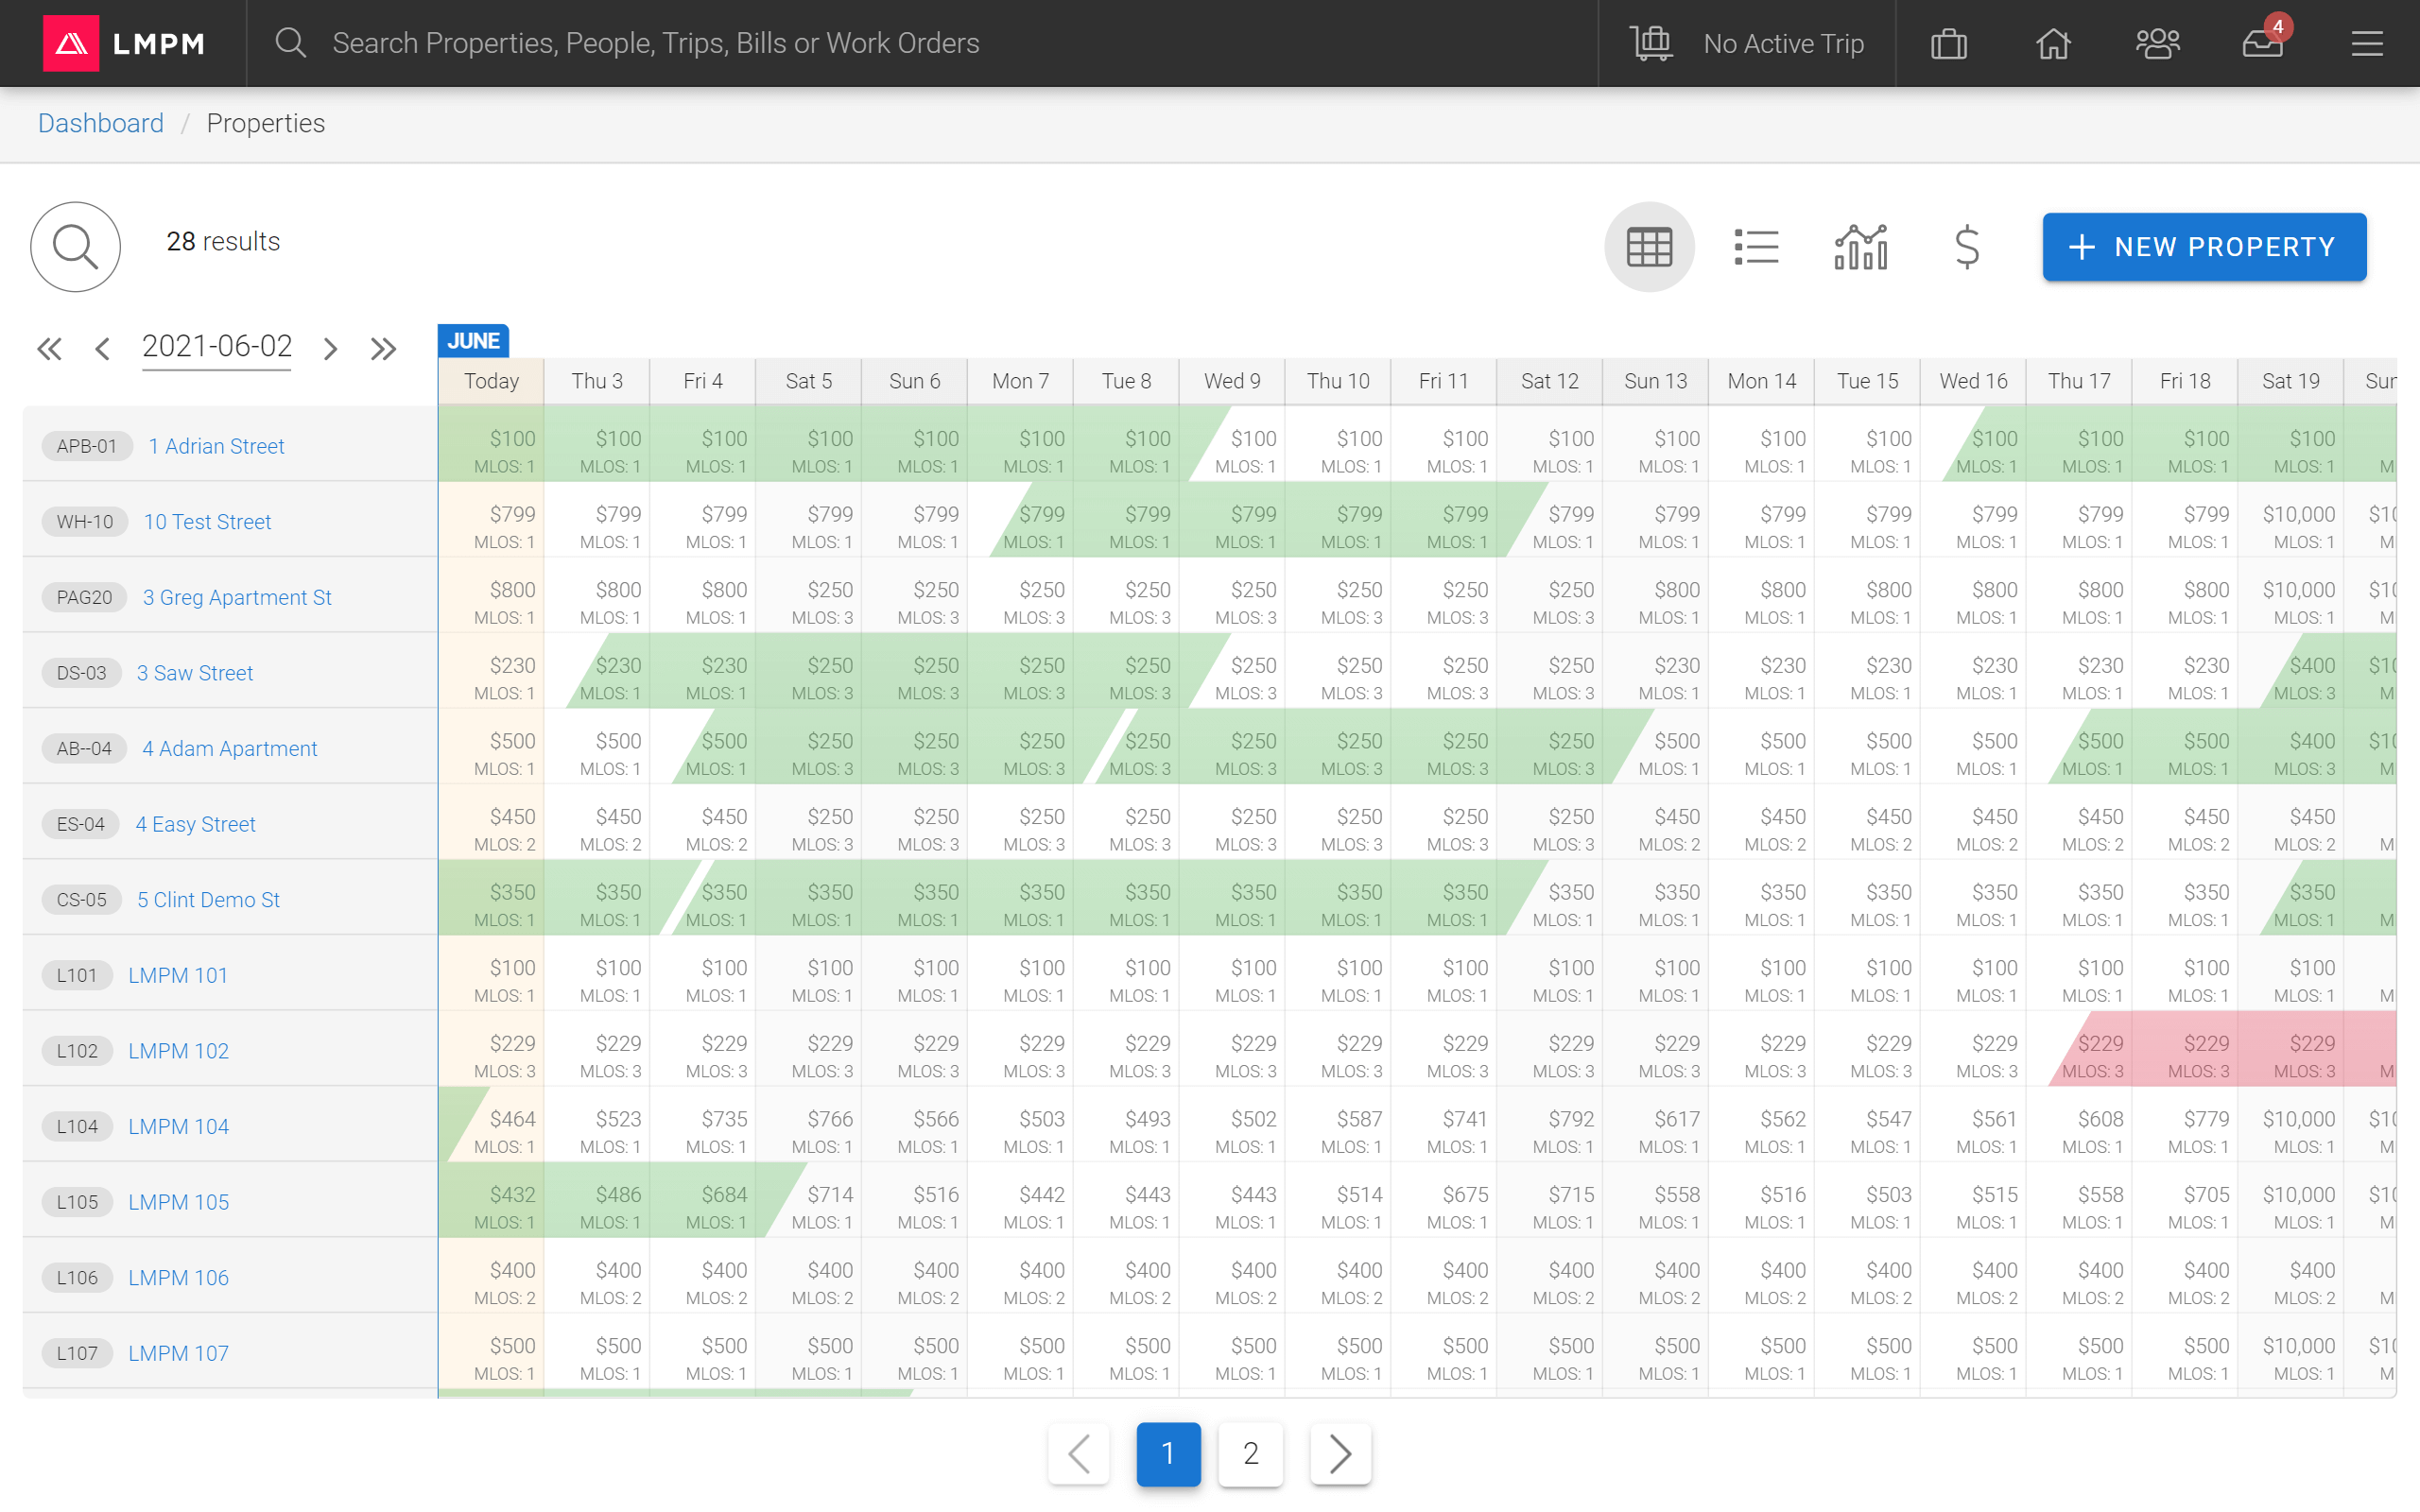Click the round search filter button
This screenshot has height=1512, width=2420.
pos(75,246)
